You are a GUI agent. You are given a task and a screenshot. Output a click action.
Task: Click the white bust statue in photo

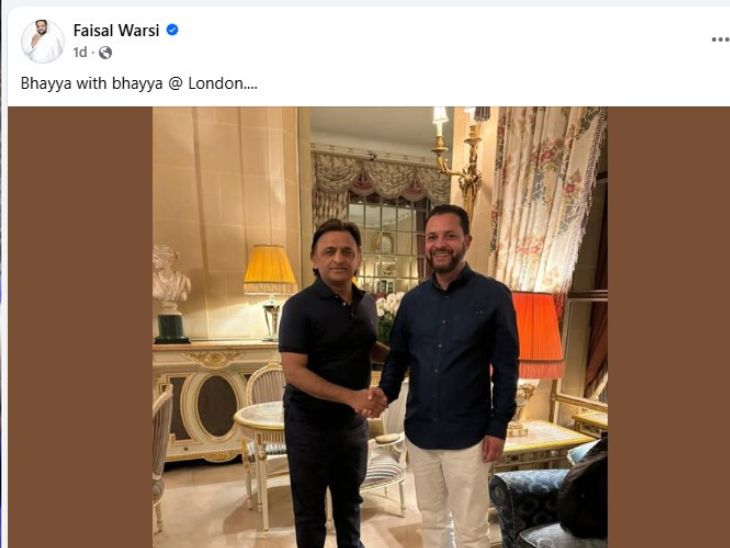(171, 279)
